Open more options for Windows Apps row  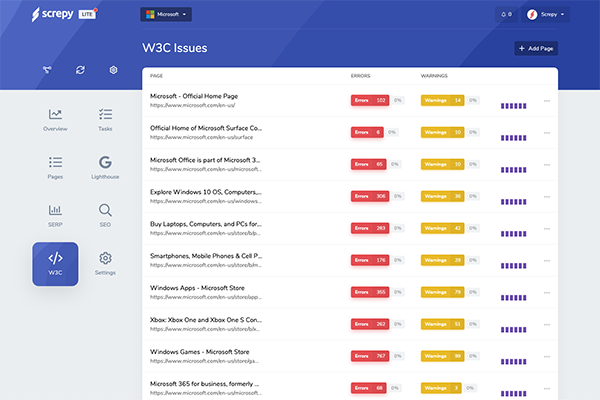tap(547, 292)
